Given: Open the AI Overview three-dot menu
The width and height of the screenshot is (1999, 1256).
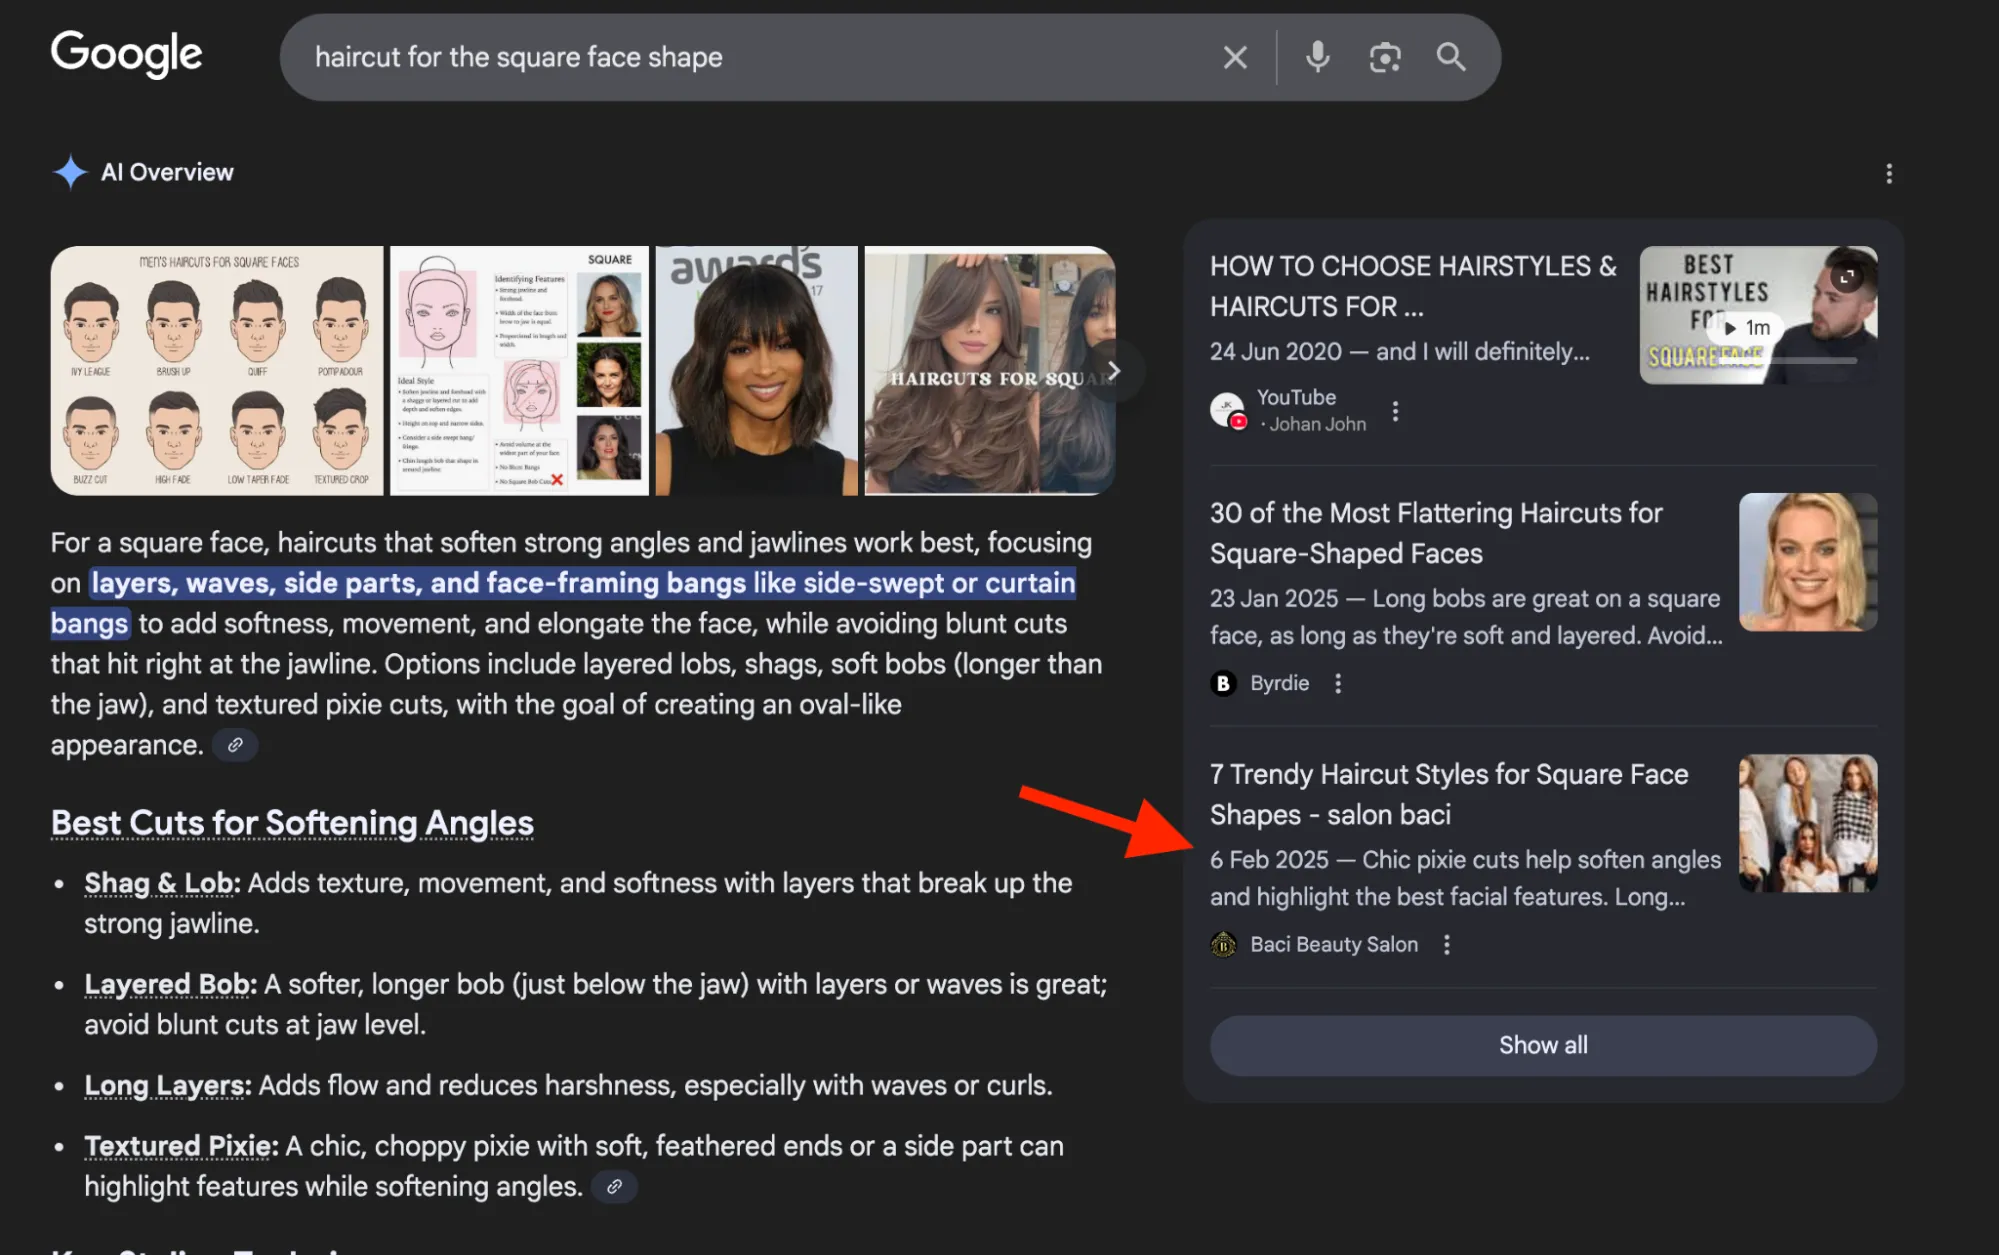Looking at the screenshot, I should click(1889, 173).
